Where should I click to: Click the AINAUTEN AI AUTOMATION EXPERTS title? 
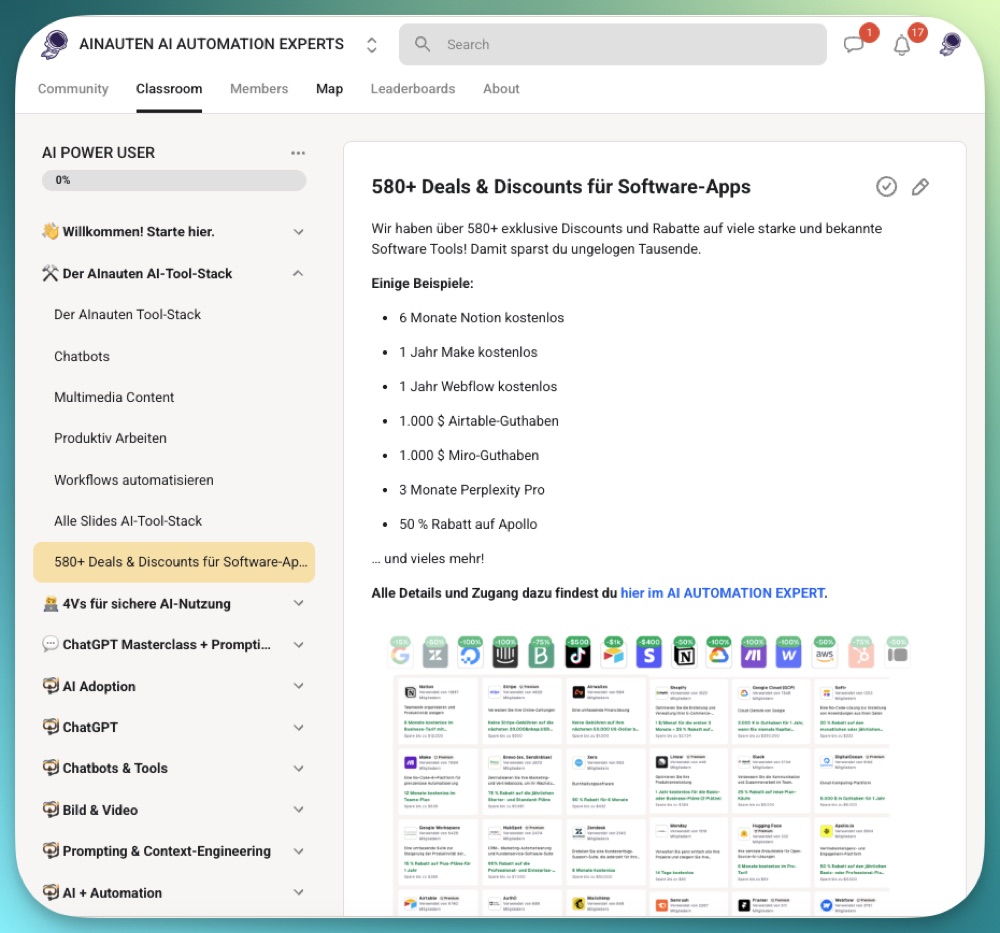pyautogui.click(x=212, y=44)
